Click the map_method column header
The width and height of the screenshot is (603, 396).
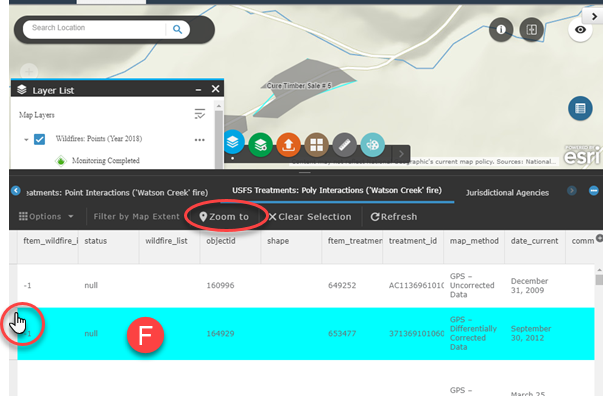tap(474, 246)
